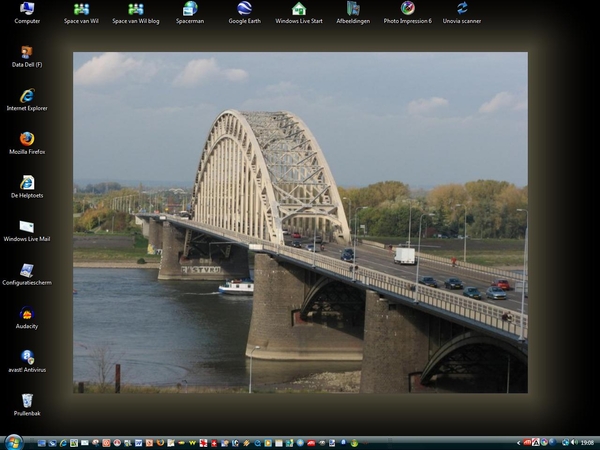This screenshot has width=600, height=450.
Task: Select the Spacerman desktop icon
Action: pos(190,9)
